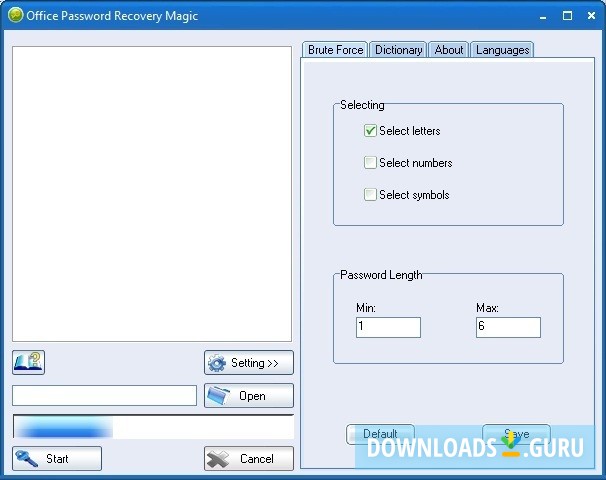The image size is (606, 480).
Task: Click the Max password length field
Action: tap(508, 327)
